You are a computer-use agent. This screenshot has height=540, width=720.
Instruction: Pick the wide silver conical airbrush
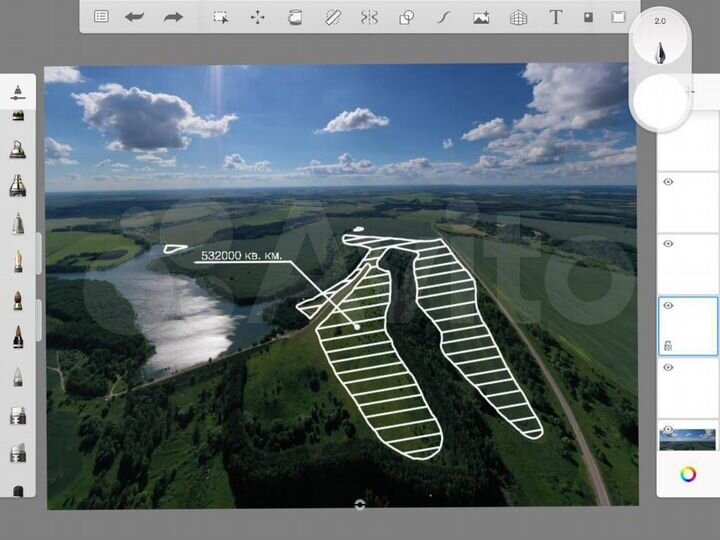pos(17,186)
